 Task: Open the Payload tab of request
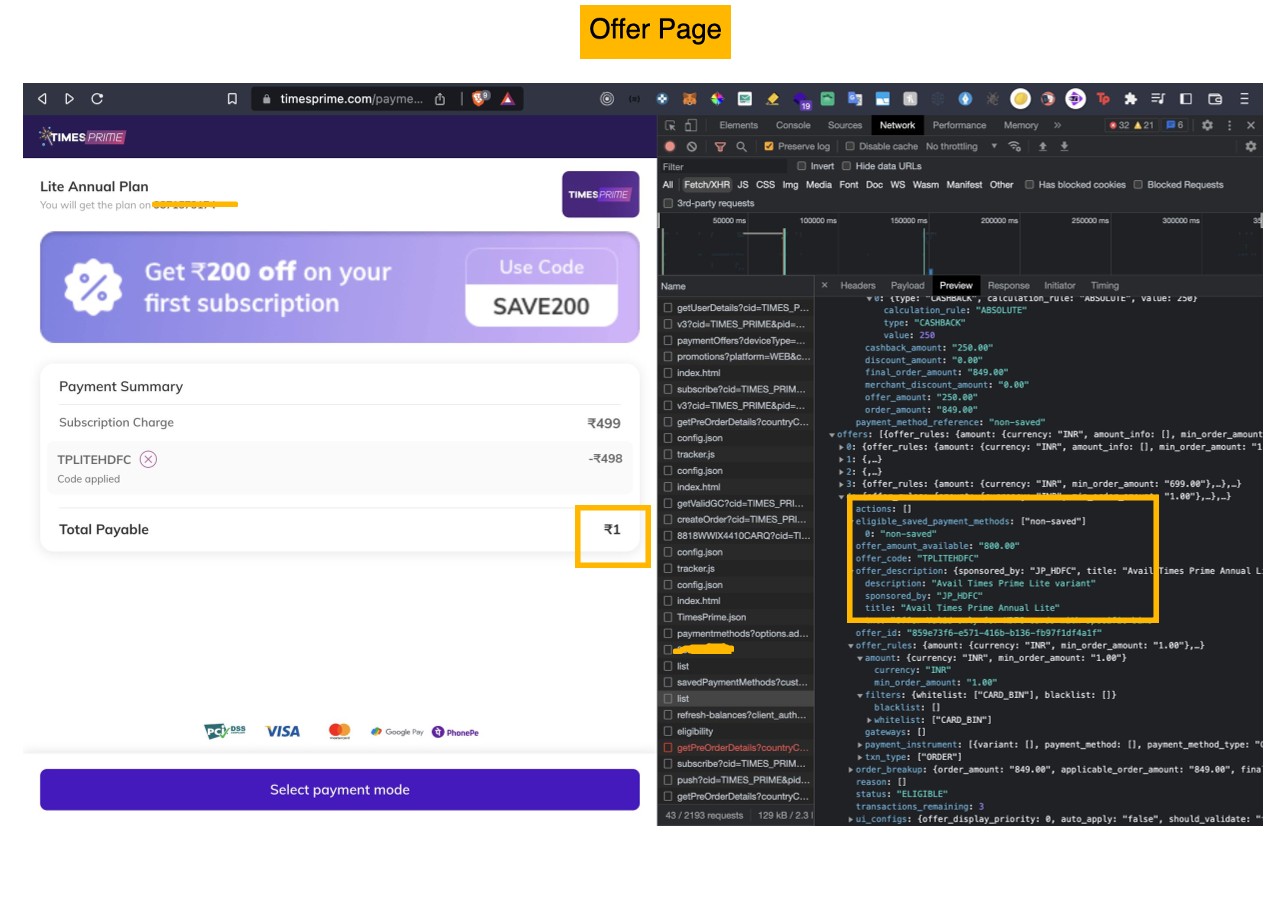click(x=907, y=285)
